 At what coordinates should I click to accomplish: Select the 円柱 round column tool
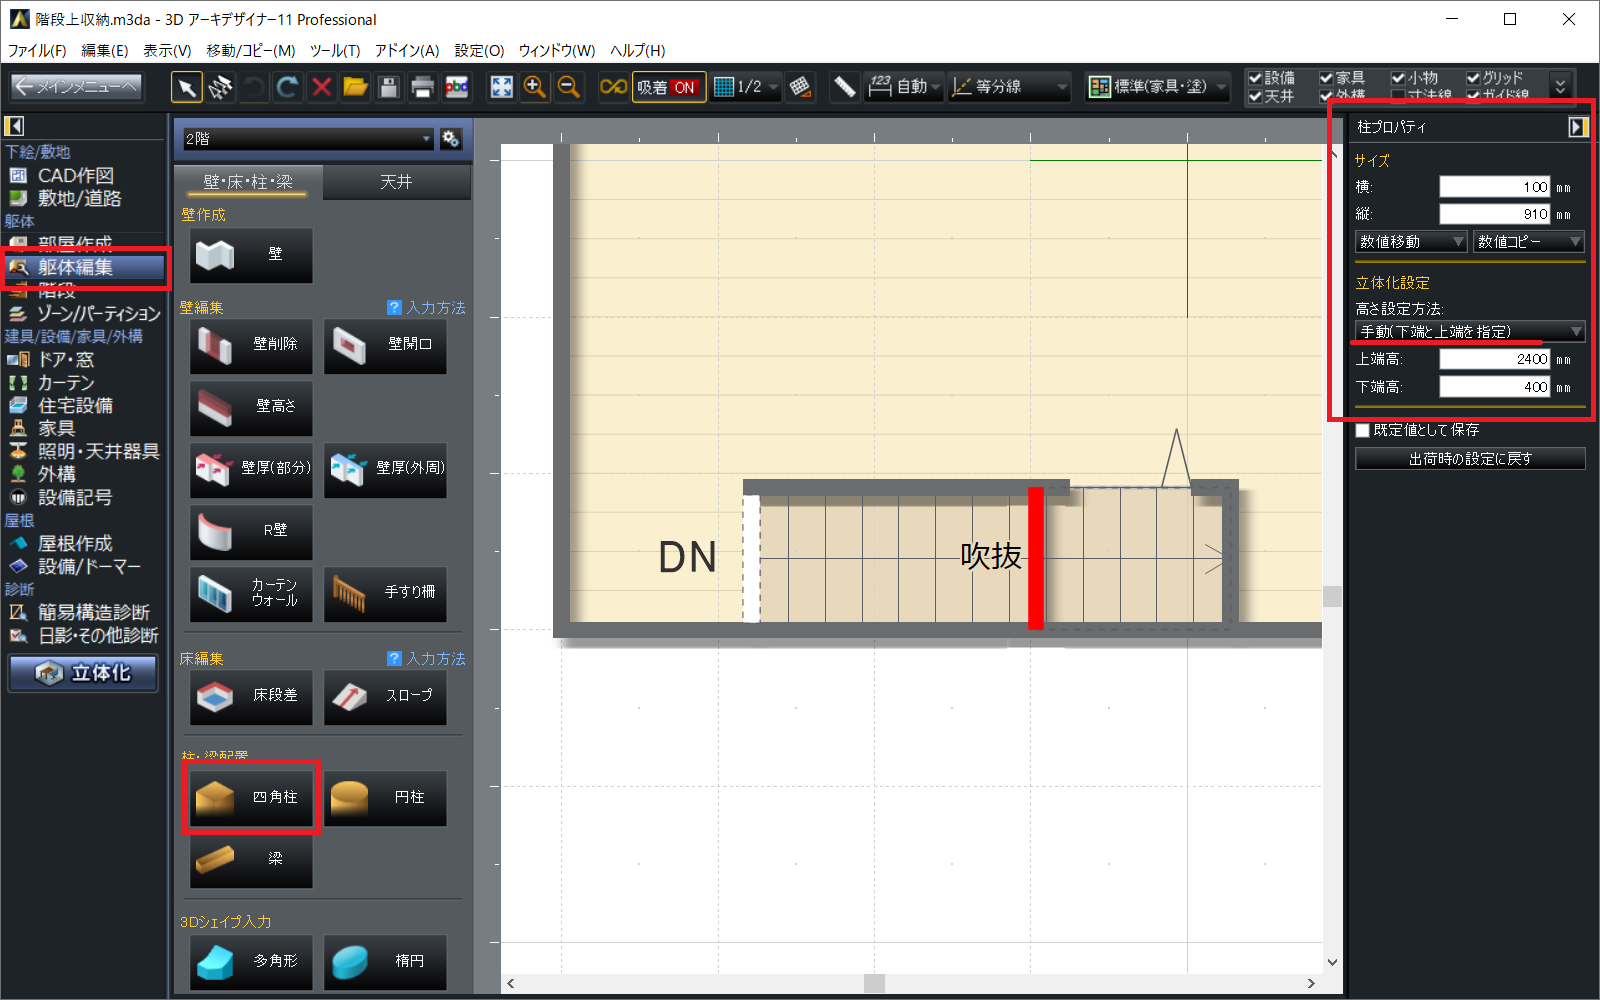pos(386,797)
